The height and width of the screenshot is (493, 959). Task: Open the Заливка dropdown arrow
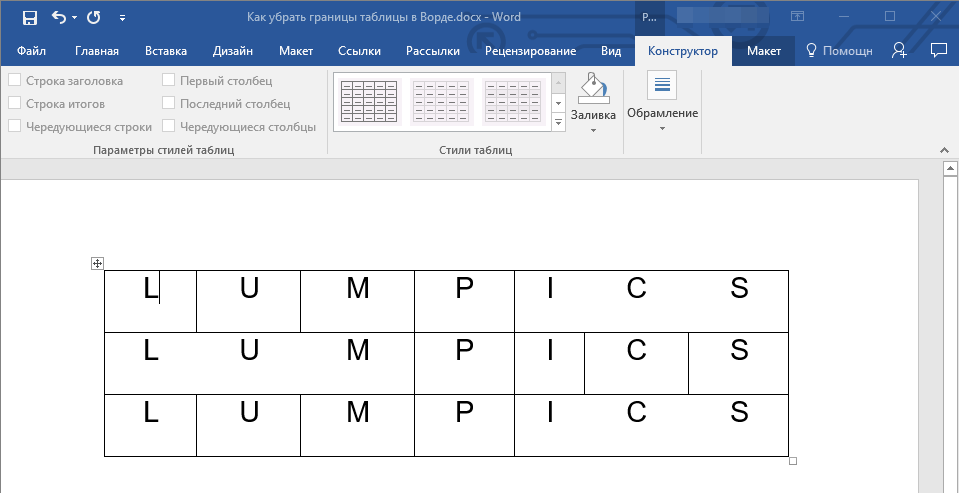592,130
